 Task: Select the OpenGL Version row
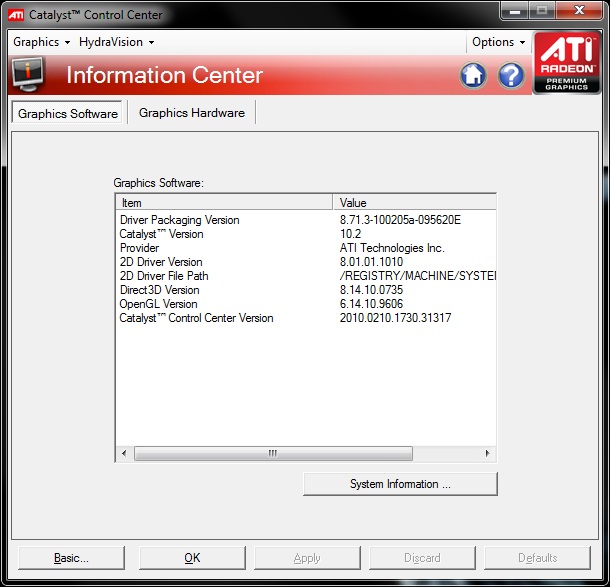pos(159,304)
